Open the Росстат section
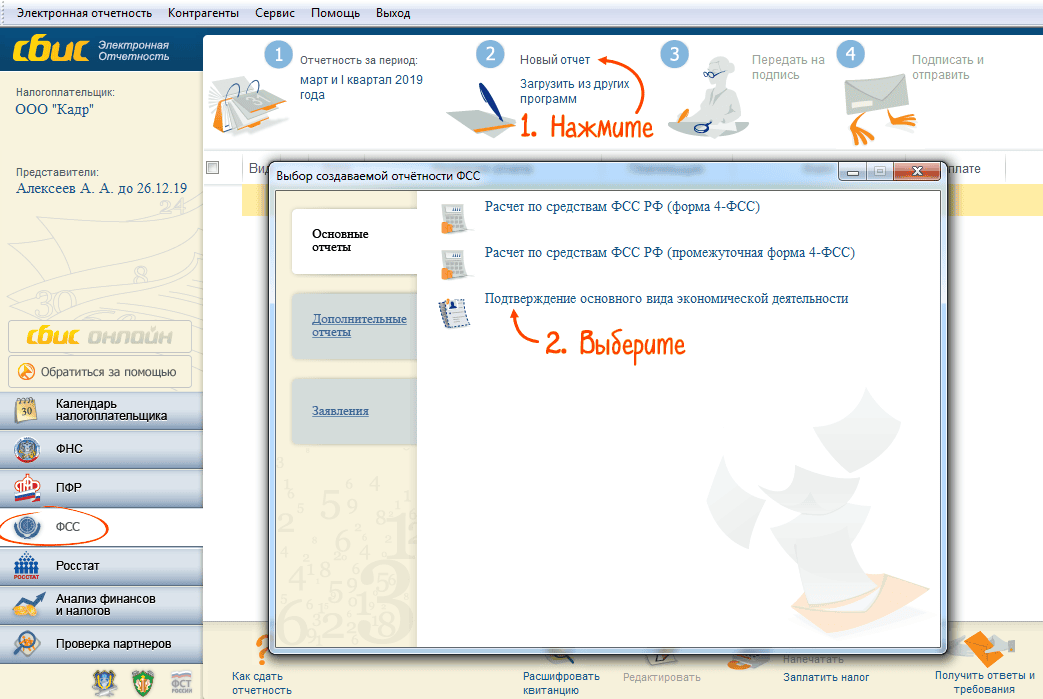 pyautogui.click(x=77, y=566)
